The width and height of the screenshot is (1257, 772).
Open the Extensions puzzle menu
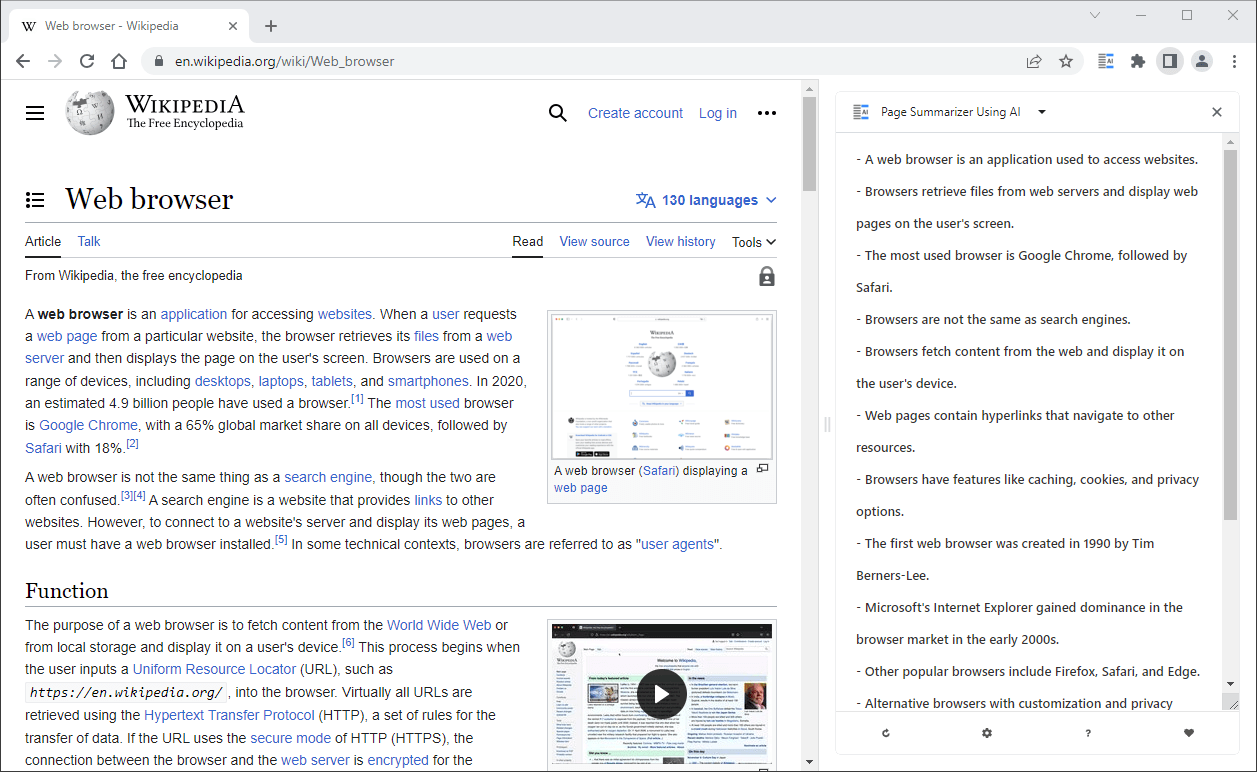pos(1138,61)
